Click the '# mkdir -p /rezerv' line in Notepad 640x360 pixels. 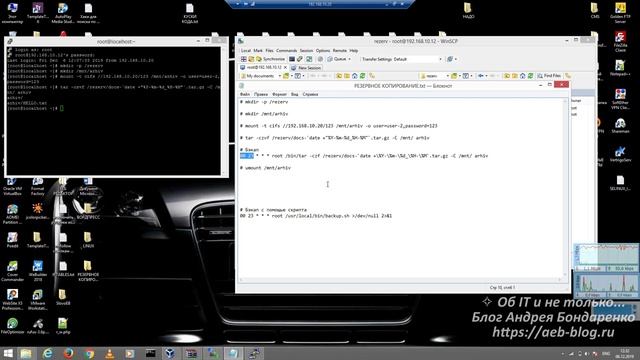(264, 102)
